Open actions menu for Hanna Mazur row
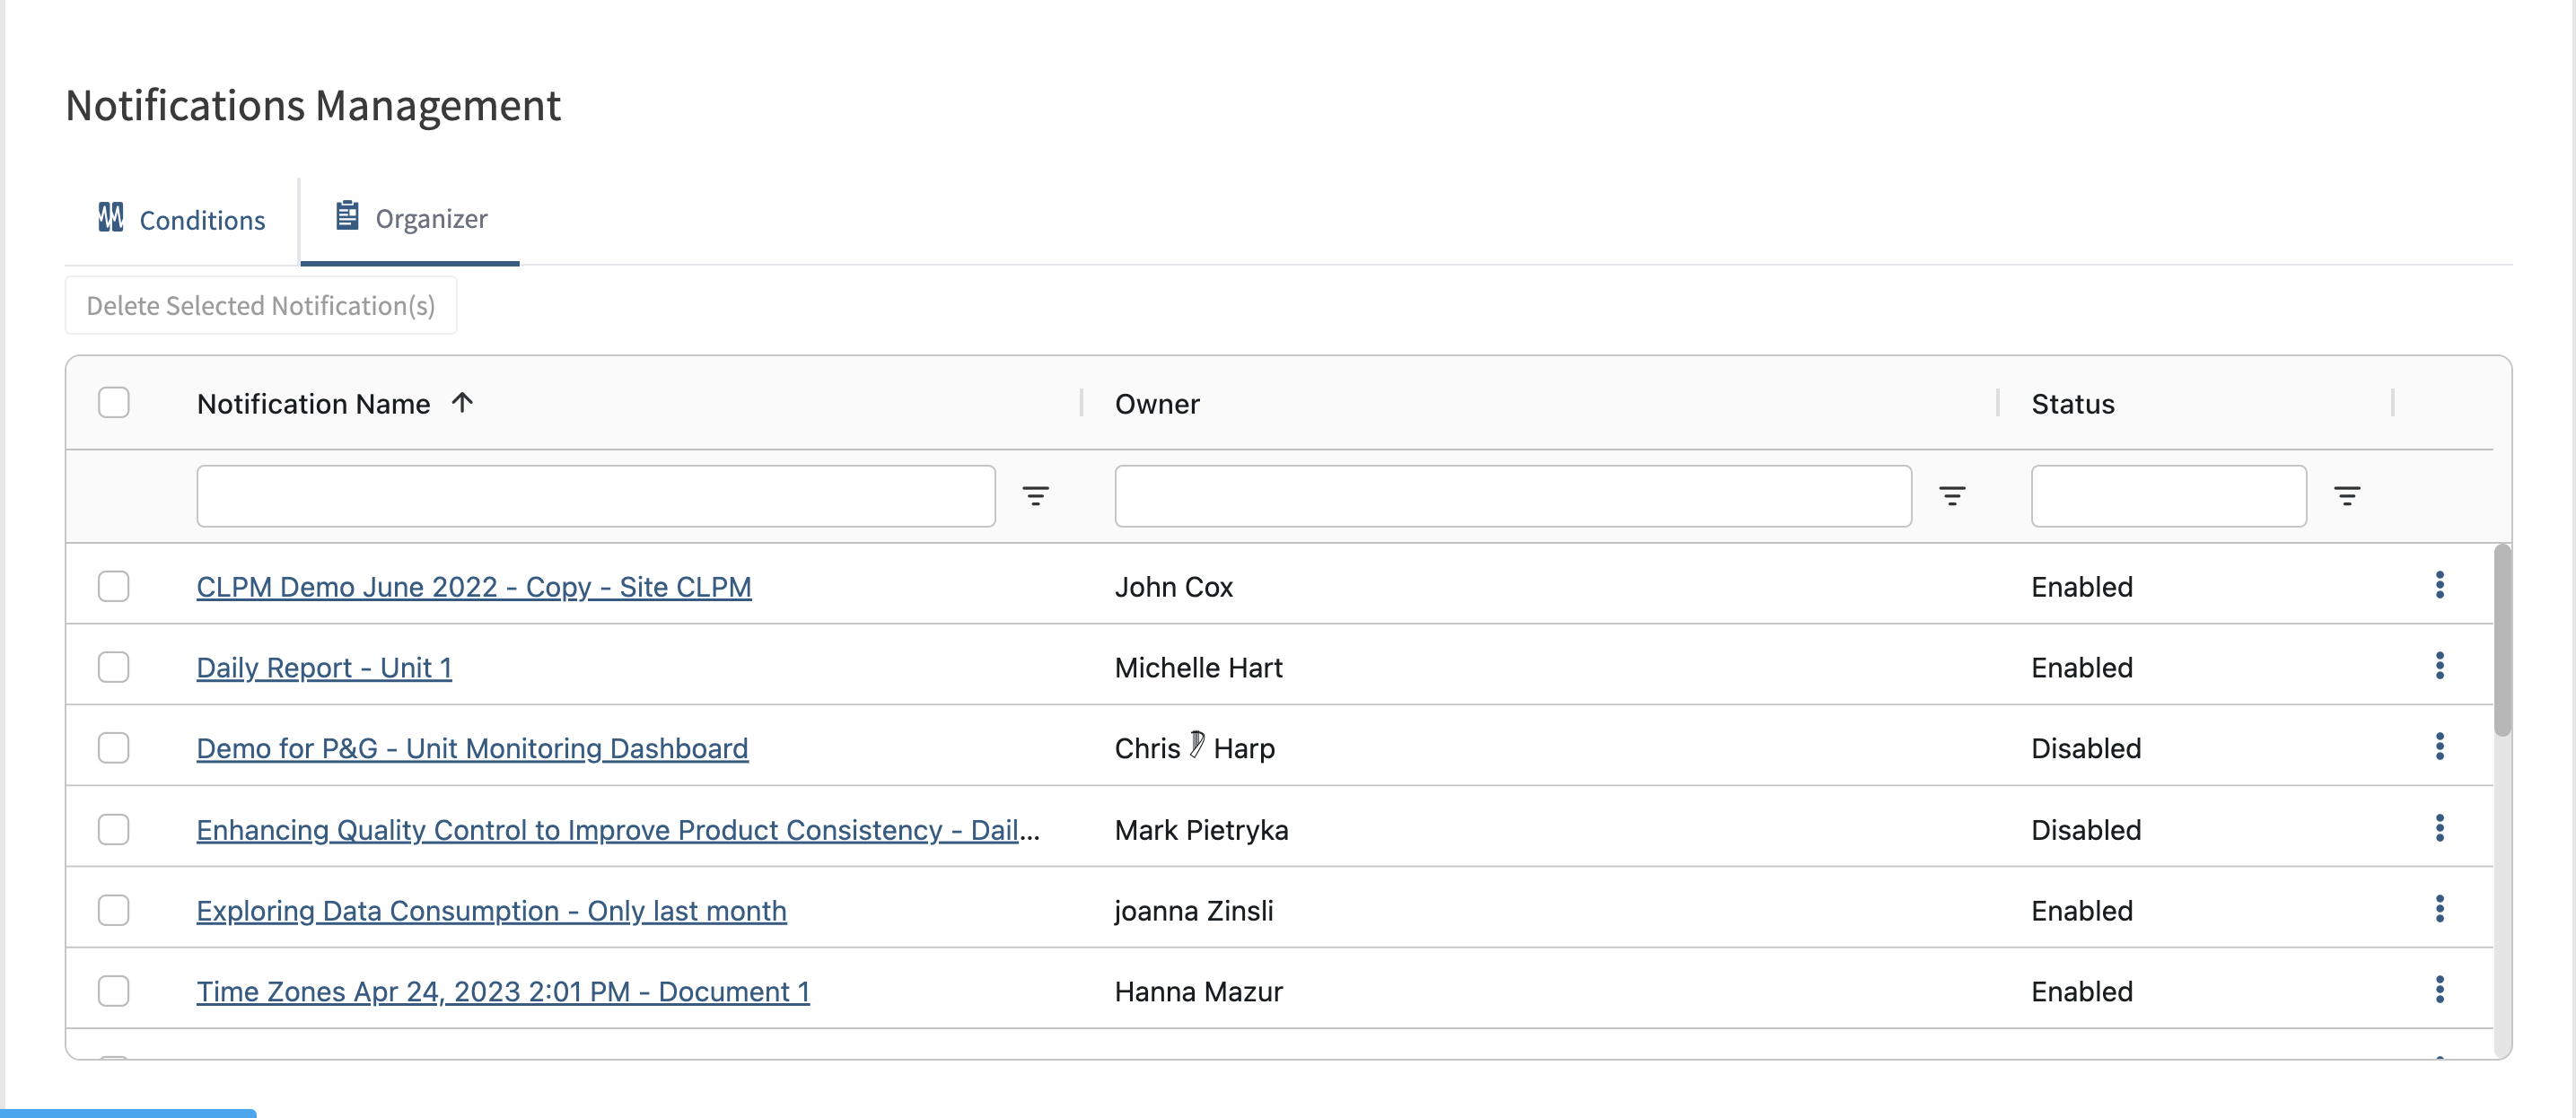The width and height of the screenshot is (2576, 1118). click(x=2439, y=990)
